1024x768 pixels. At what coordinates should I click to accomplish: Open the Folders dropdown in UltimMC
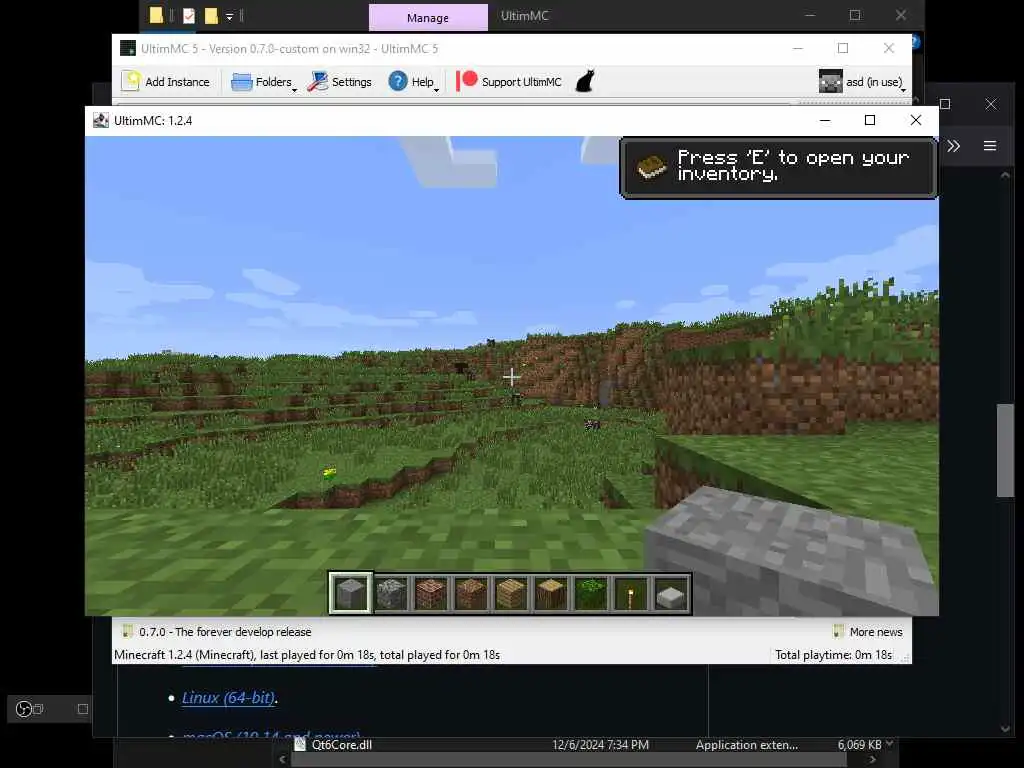(264, 82)
